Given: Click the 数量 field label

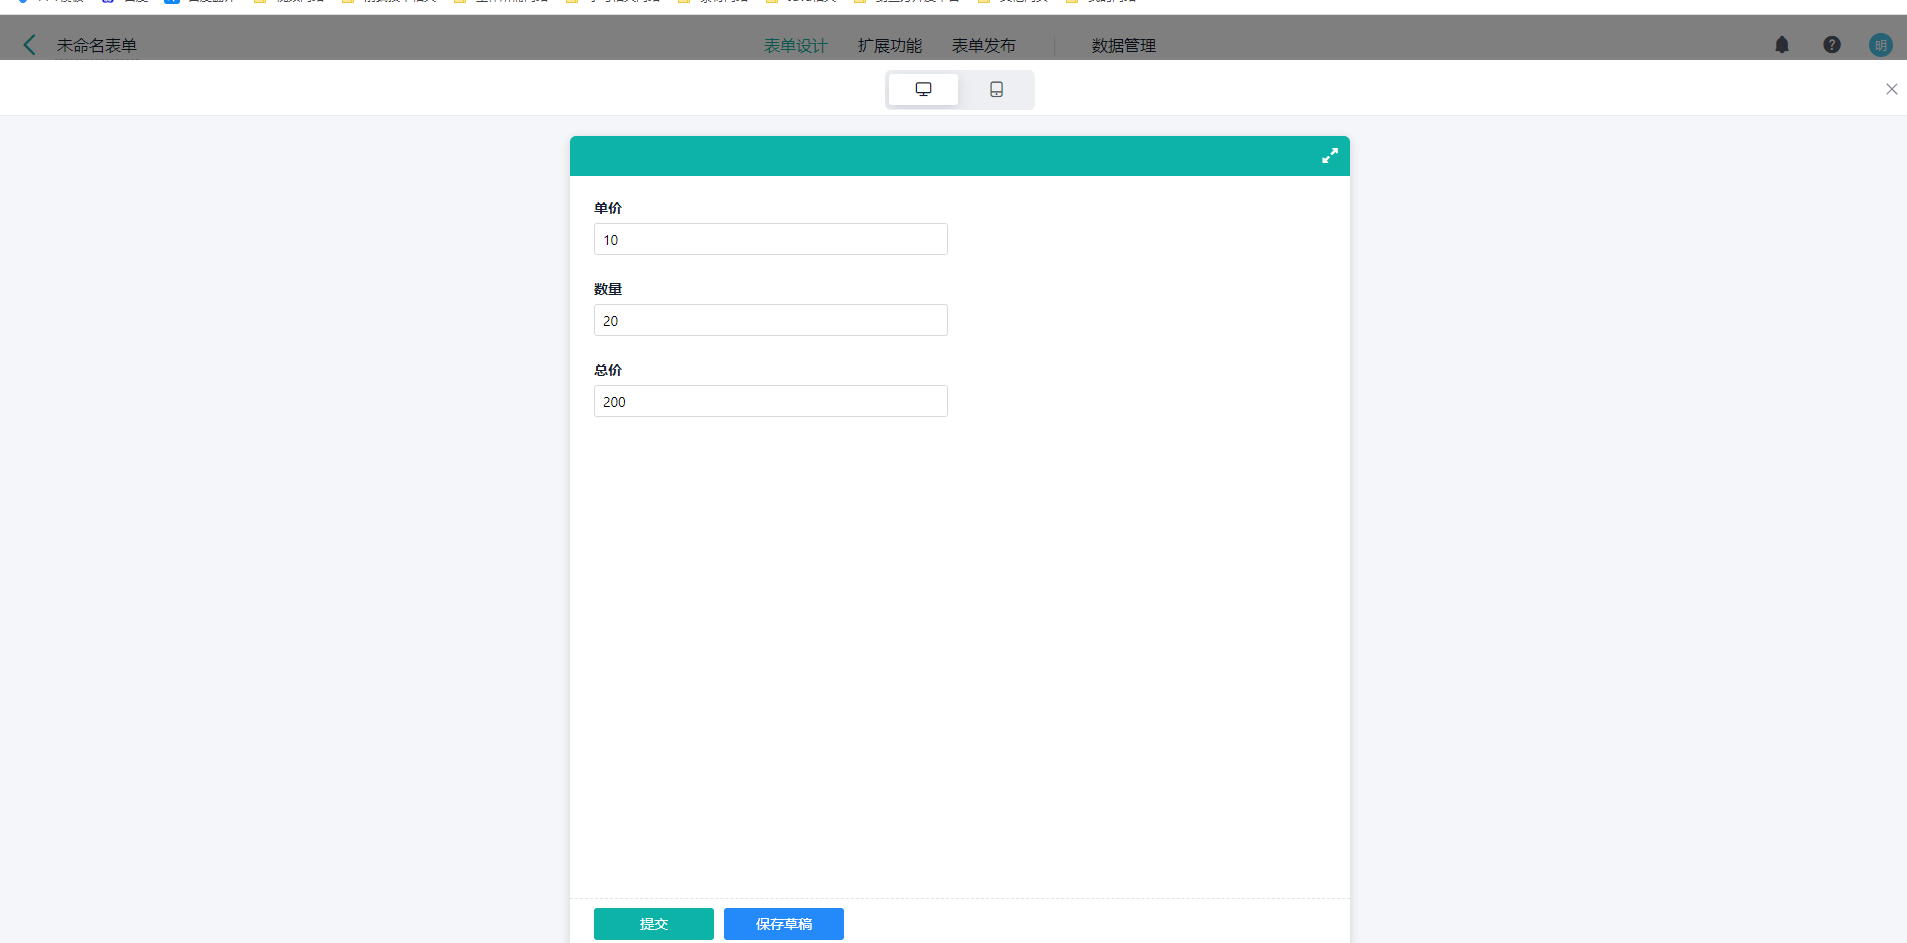Looking at the screenshot, I should pyautogui.click(x=608, y=289).
